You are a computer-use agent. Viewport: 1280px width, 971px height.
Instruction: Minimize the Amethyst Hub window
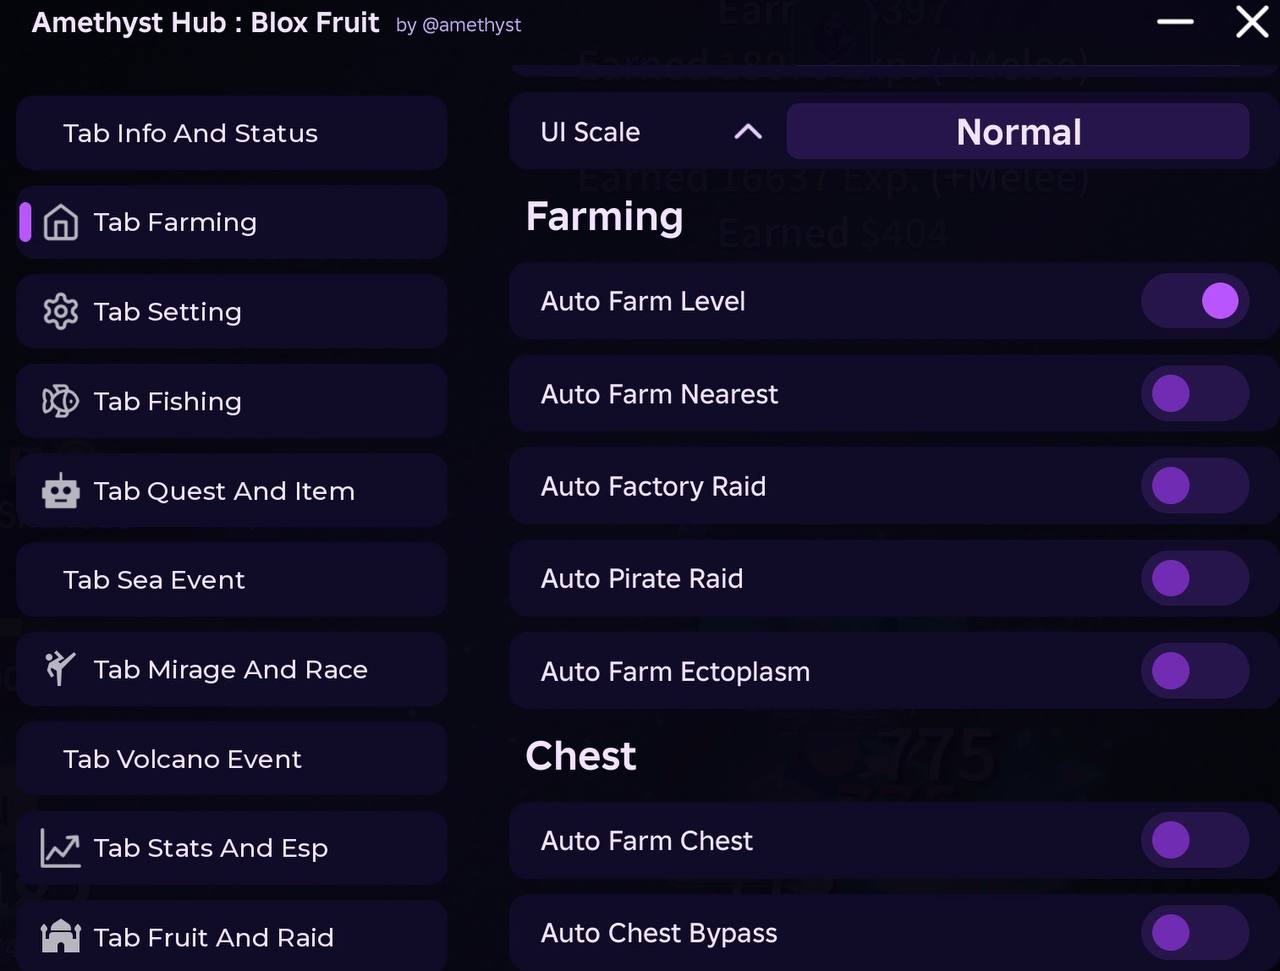tap(1175, 21)
